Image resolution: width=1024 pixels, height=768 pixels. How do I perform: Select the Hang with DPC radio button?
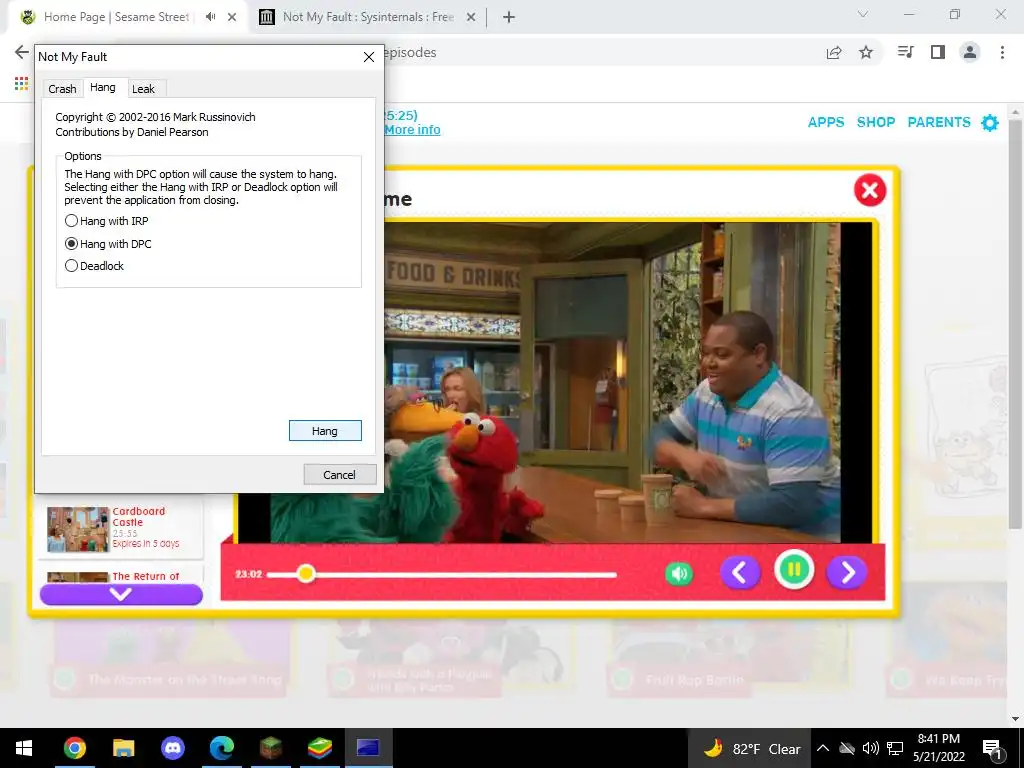click(71, 244)
